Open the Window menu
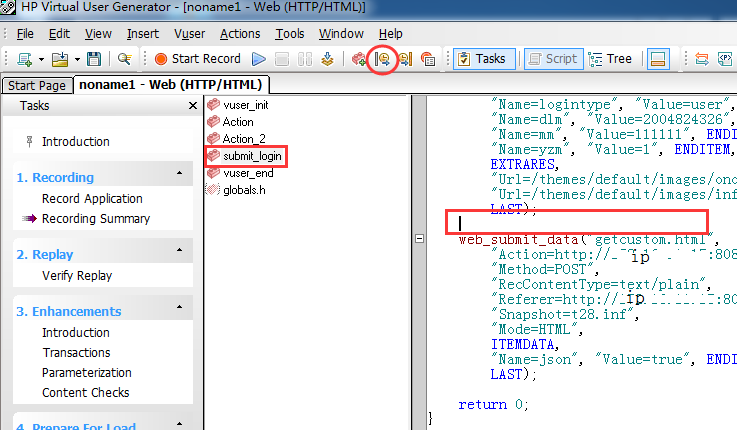 [341, 34]
